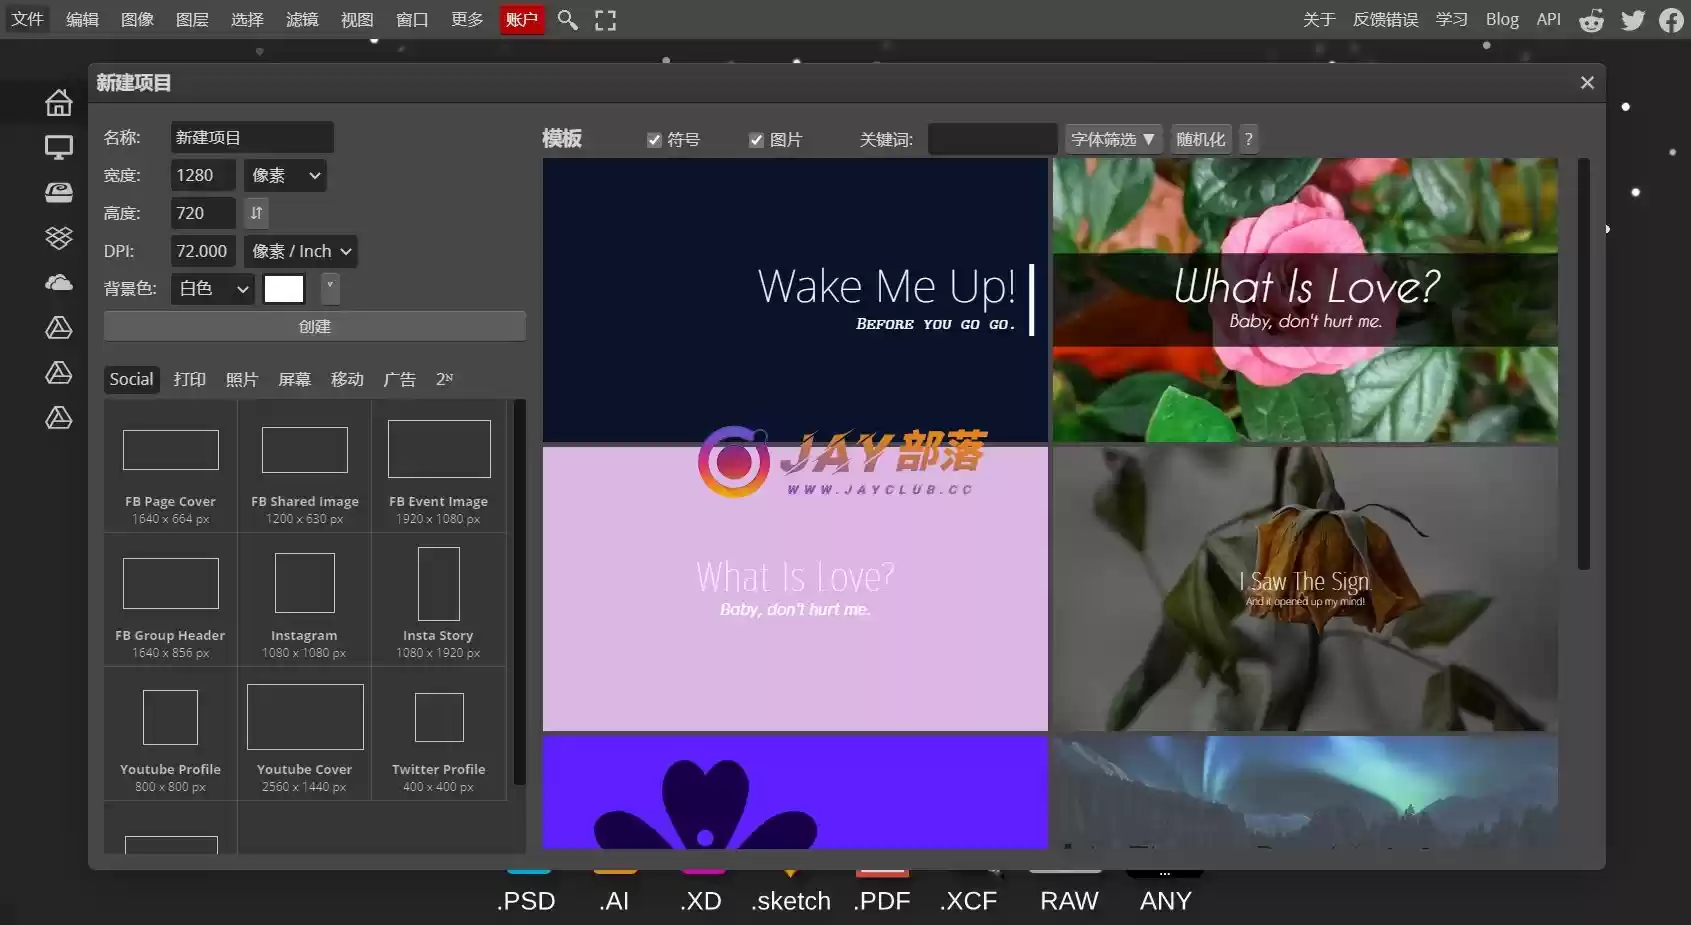Open the first Google Drive account icon
This screenshot has height=925, width=1691.
click(59, 328)
